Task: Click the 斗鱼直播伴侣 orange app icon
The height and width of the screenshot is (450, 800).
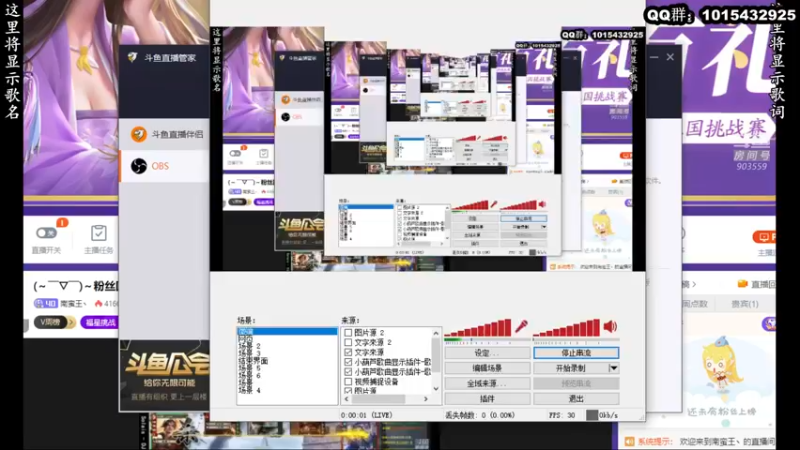Action: (x=138, y=134)
